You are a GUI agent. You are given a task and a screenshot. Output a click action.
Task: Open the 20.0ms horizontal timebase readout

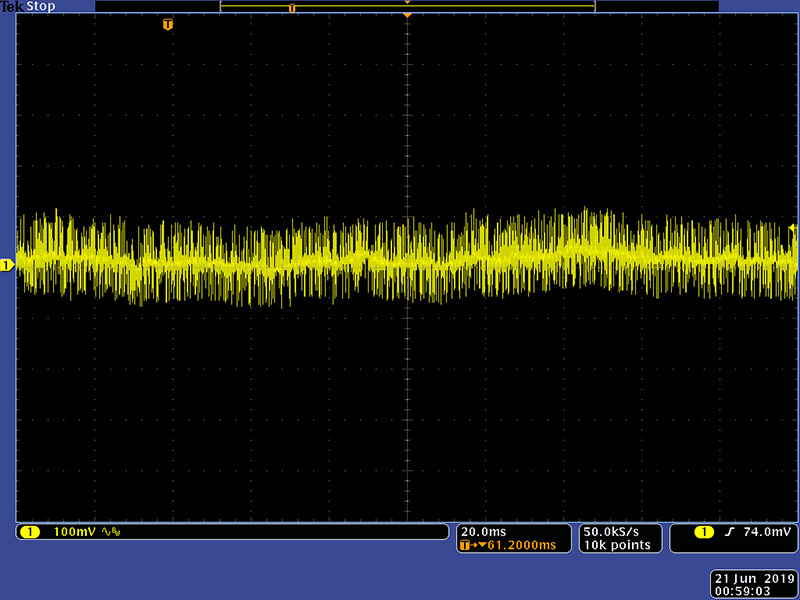tap(482, 531)
